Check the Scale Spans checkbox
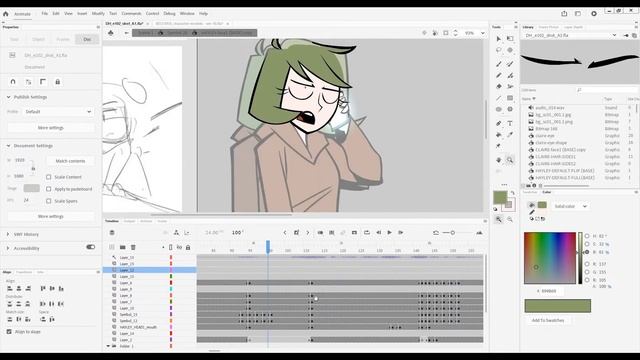This screenshot has width=640, height=360. 49,201
